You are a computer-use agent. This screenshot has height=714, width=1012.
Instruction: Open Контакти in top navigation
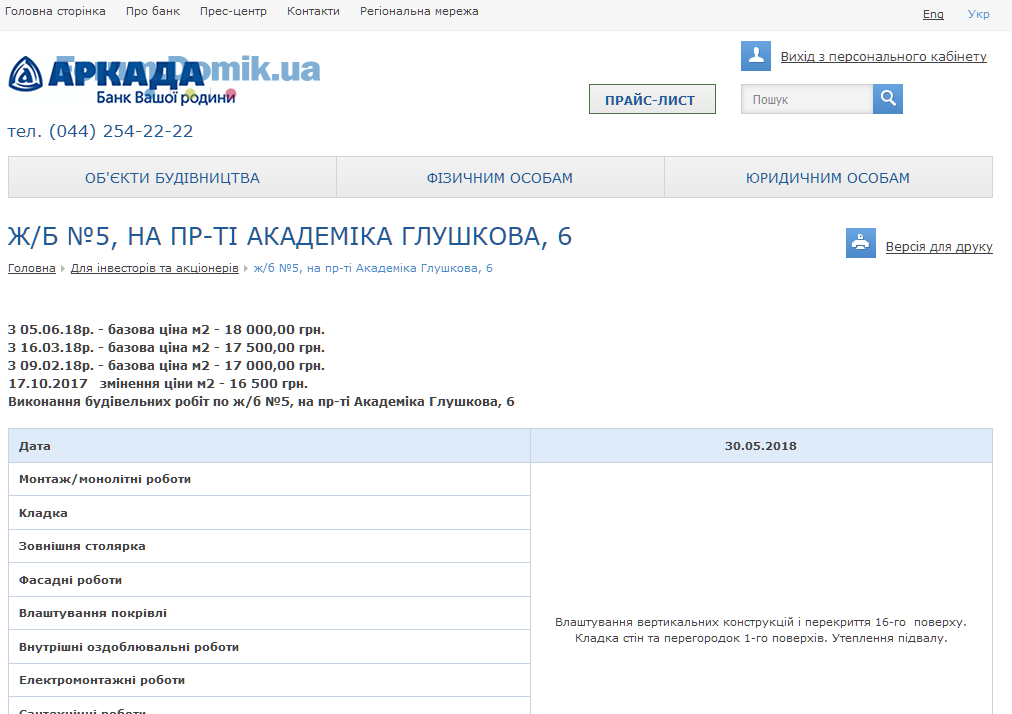point(313,12)
